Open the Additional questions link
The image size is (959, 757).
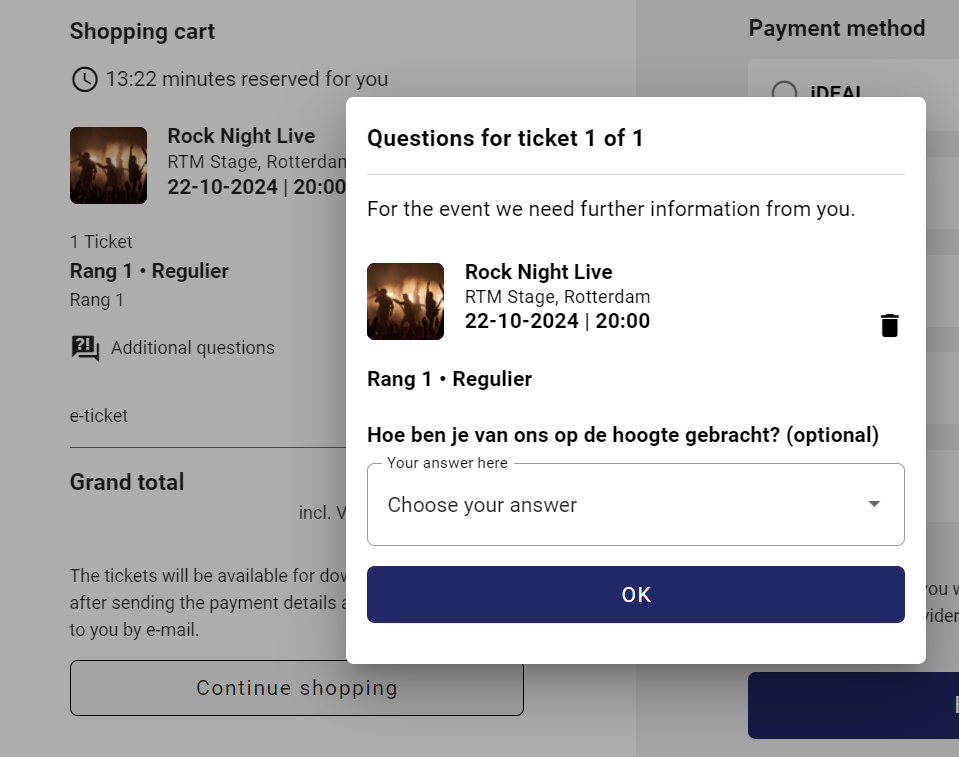[x=192, y=348]
